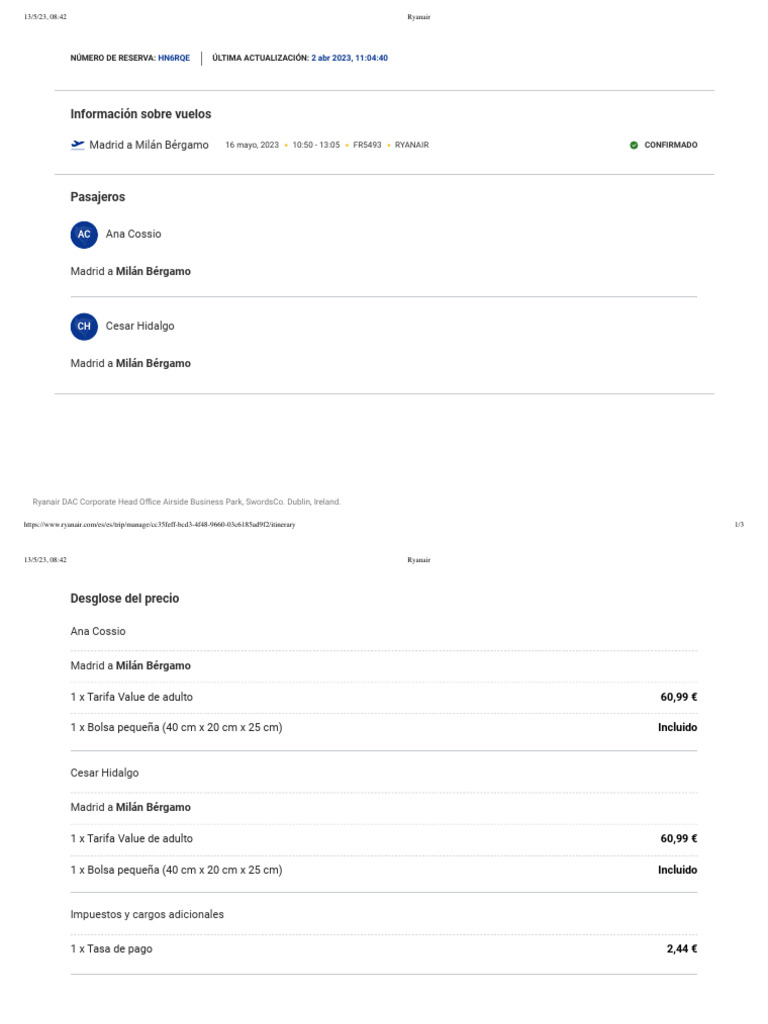Click the AC passenger avatar
This screenshot has height=1024, width=768.
click(x=84, y=235)
